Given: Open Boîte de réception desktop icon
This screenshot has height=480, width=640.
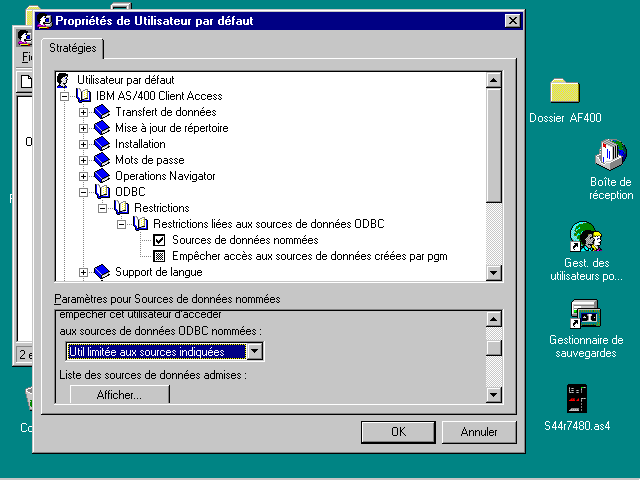Looking at the screenshot, I should click(610, 156).
